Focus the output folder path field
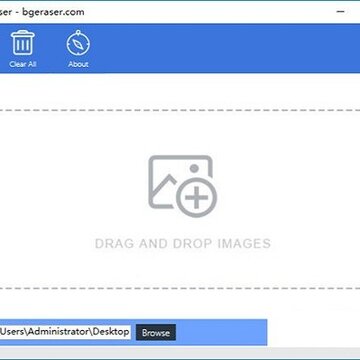360x360 pixels. (65, 332)
